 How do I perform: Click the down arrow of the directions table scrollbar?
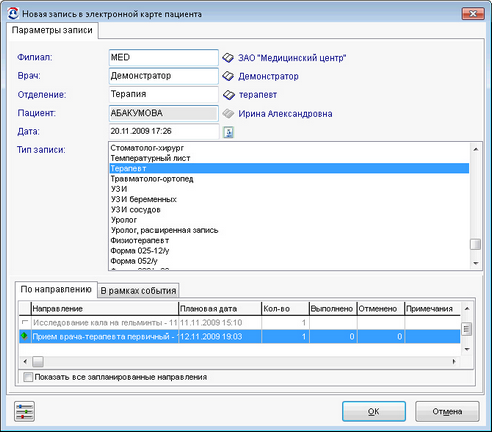coord(467,349)
